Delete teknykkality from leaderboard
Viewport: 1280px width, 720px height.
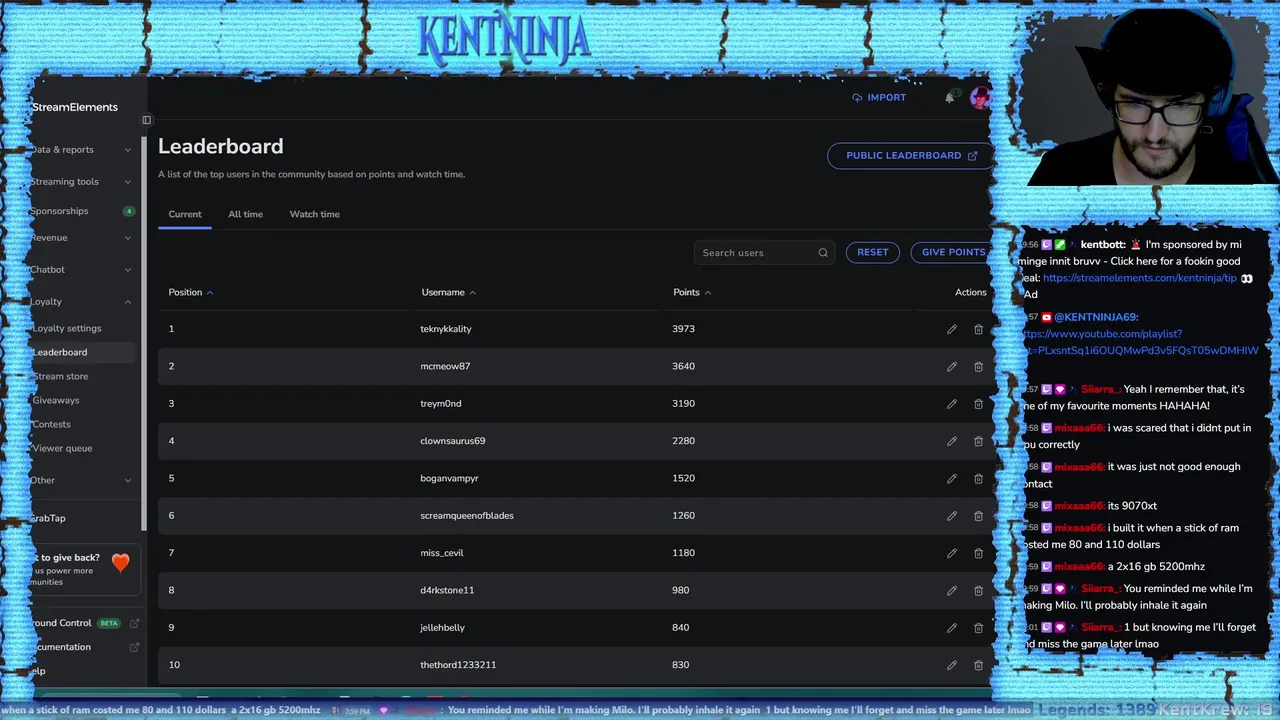978,329
